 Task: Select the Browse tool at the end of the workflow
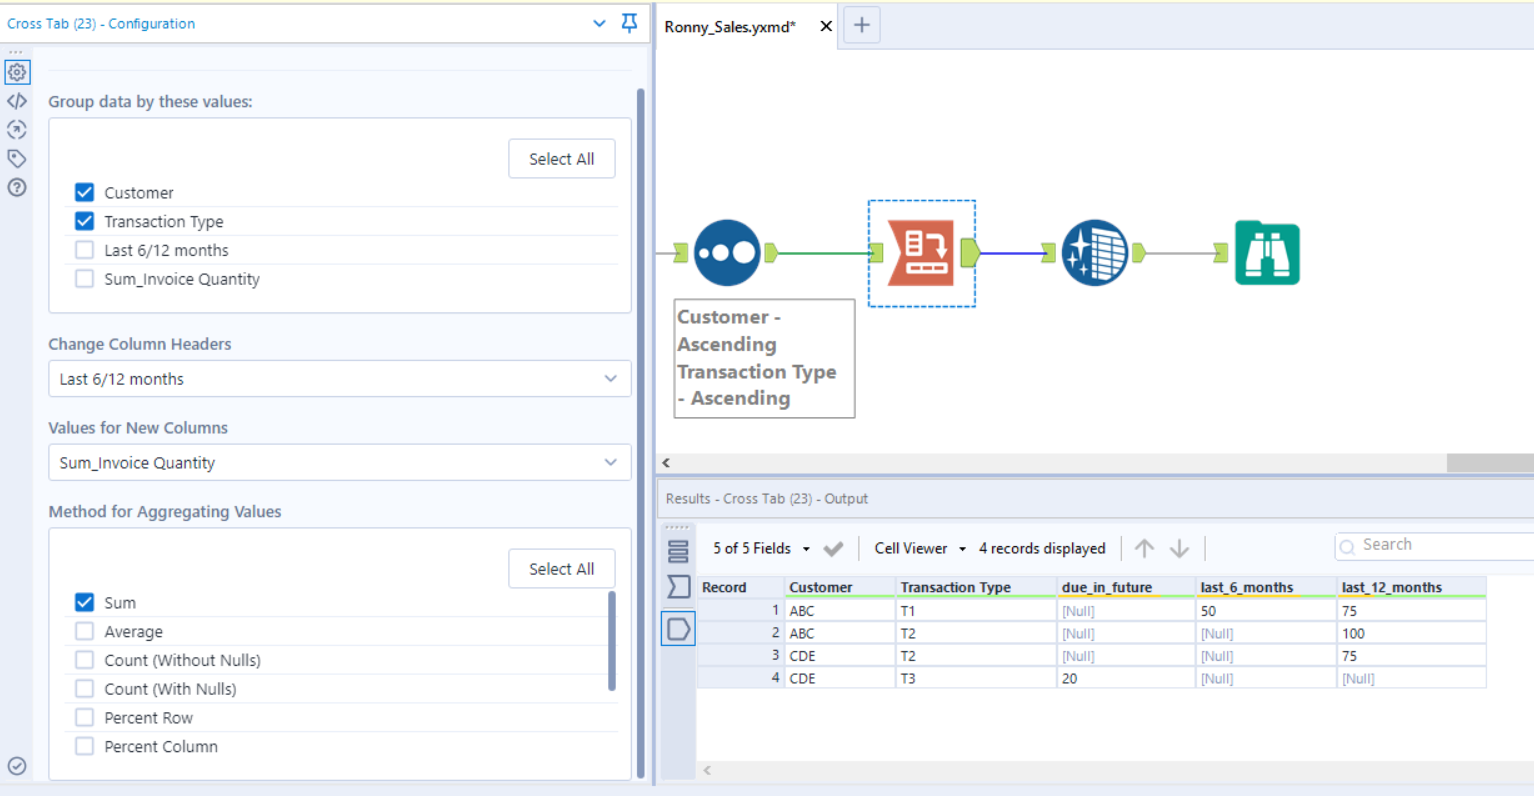1267,252
